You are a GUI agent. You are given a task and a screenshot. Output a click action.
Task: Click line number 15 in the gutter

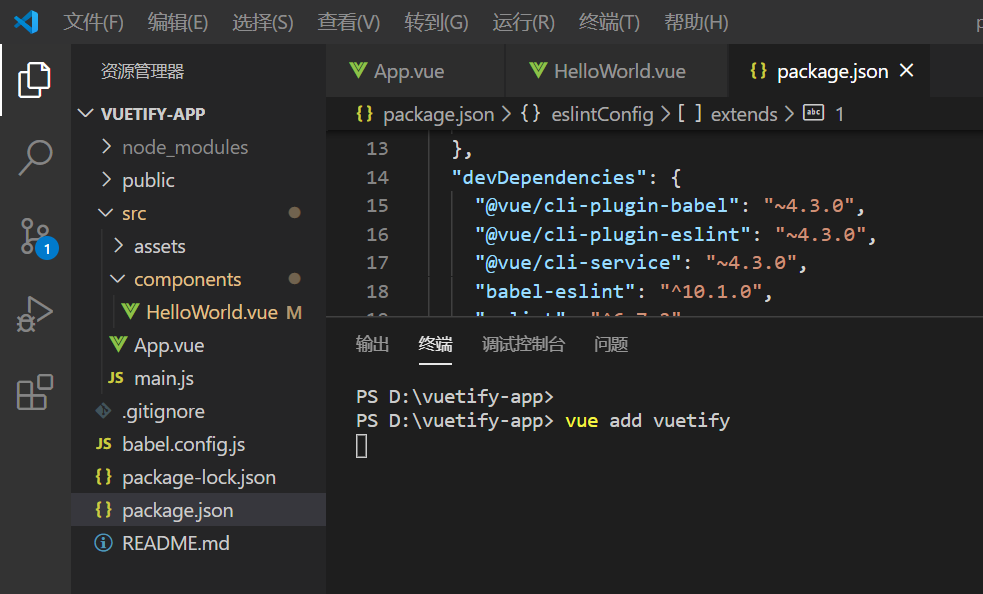click(377, 206)
